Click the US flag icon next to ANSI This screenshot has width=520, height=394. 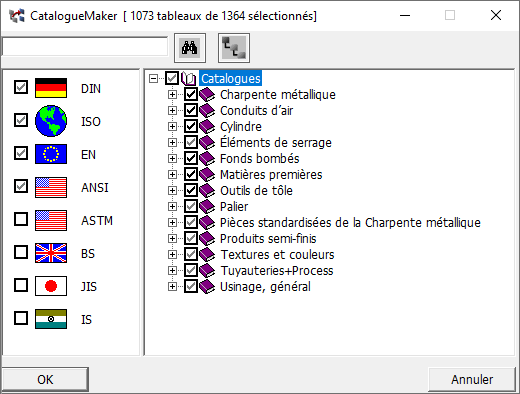pyautogui.click(x=51, y=187)
